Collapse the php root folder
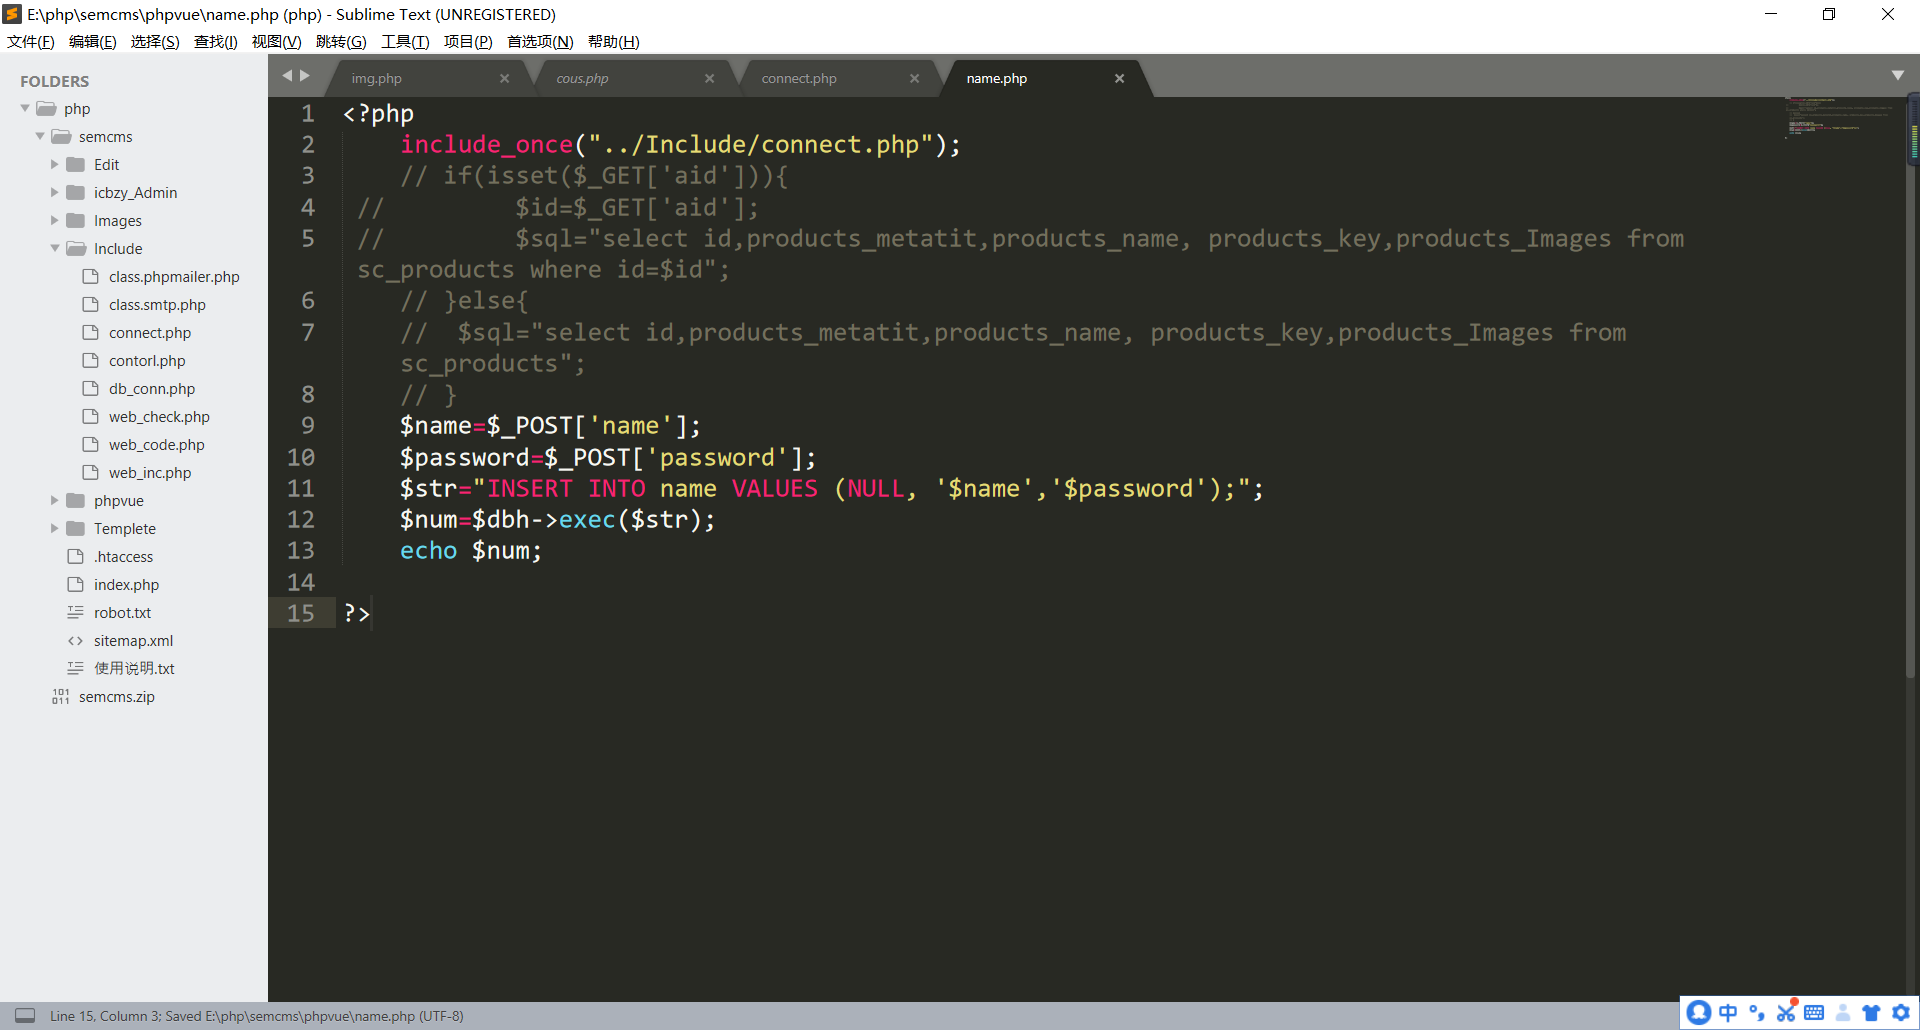The height and width of the screenshot is (1030, 1920). pyautogui.click(x=25, y=108)
